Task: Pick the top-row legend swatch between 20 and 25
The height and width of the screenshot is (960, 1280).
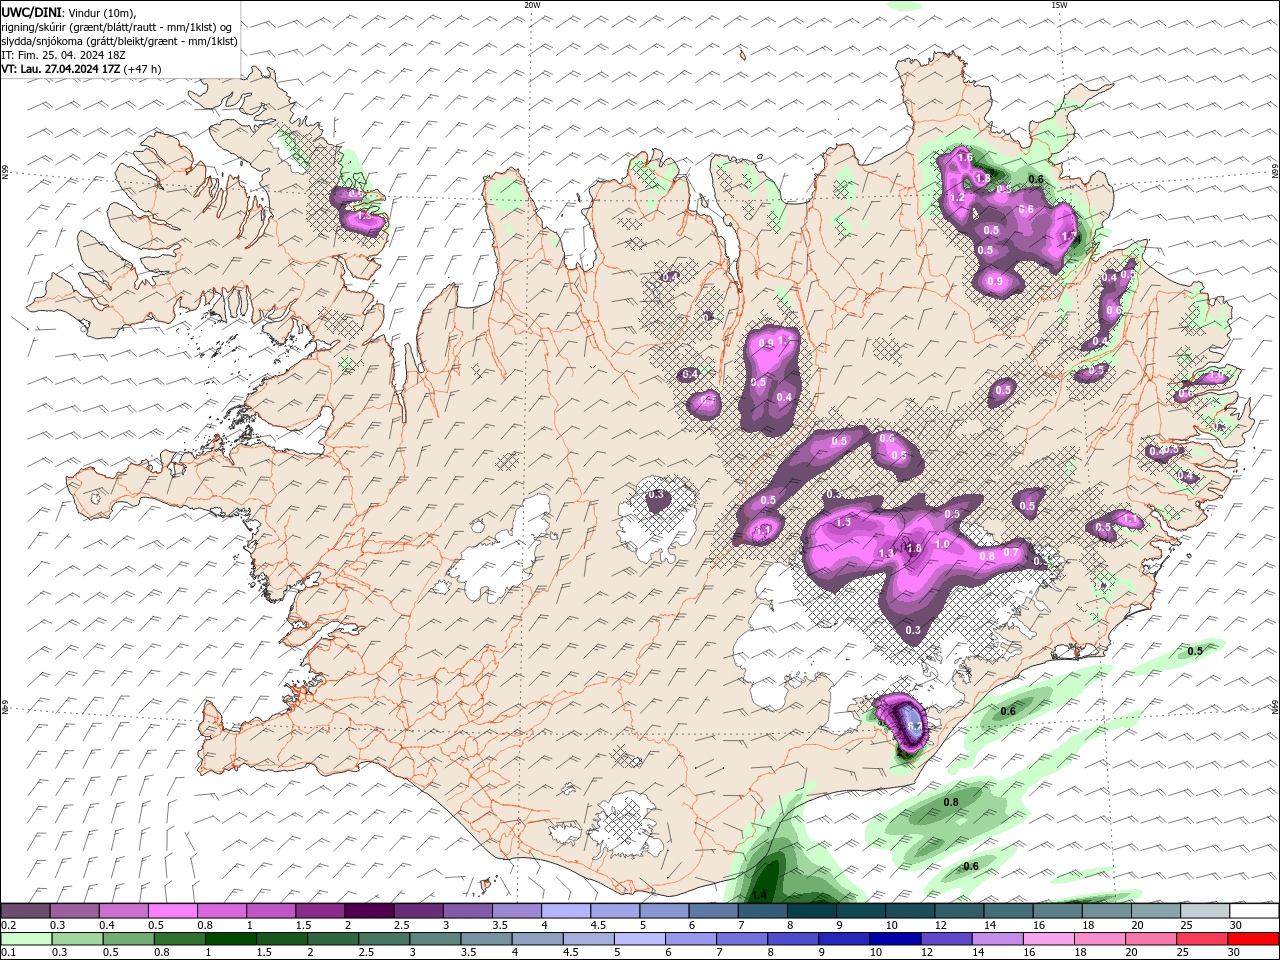Action: [1155, 910]
